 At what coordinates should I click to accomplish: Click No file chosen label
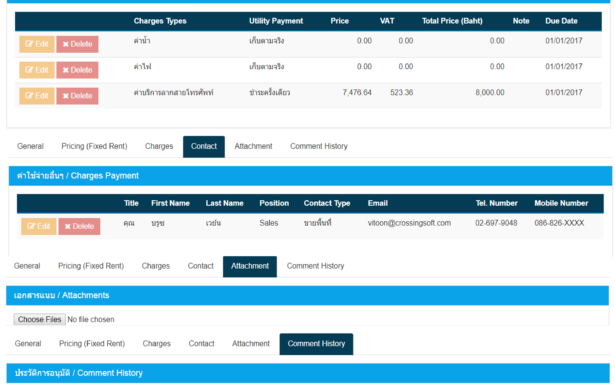pos(91,320)
